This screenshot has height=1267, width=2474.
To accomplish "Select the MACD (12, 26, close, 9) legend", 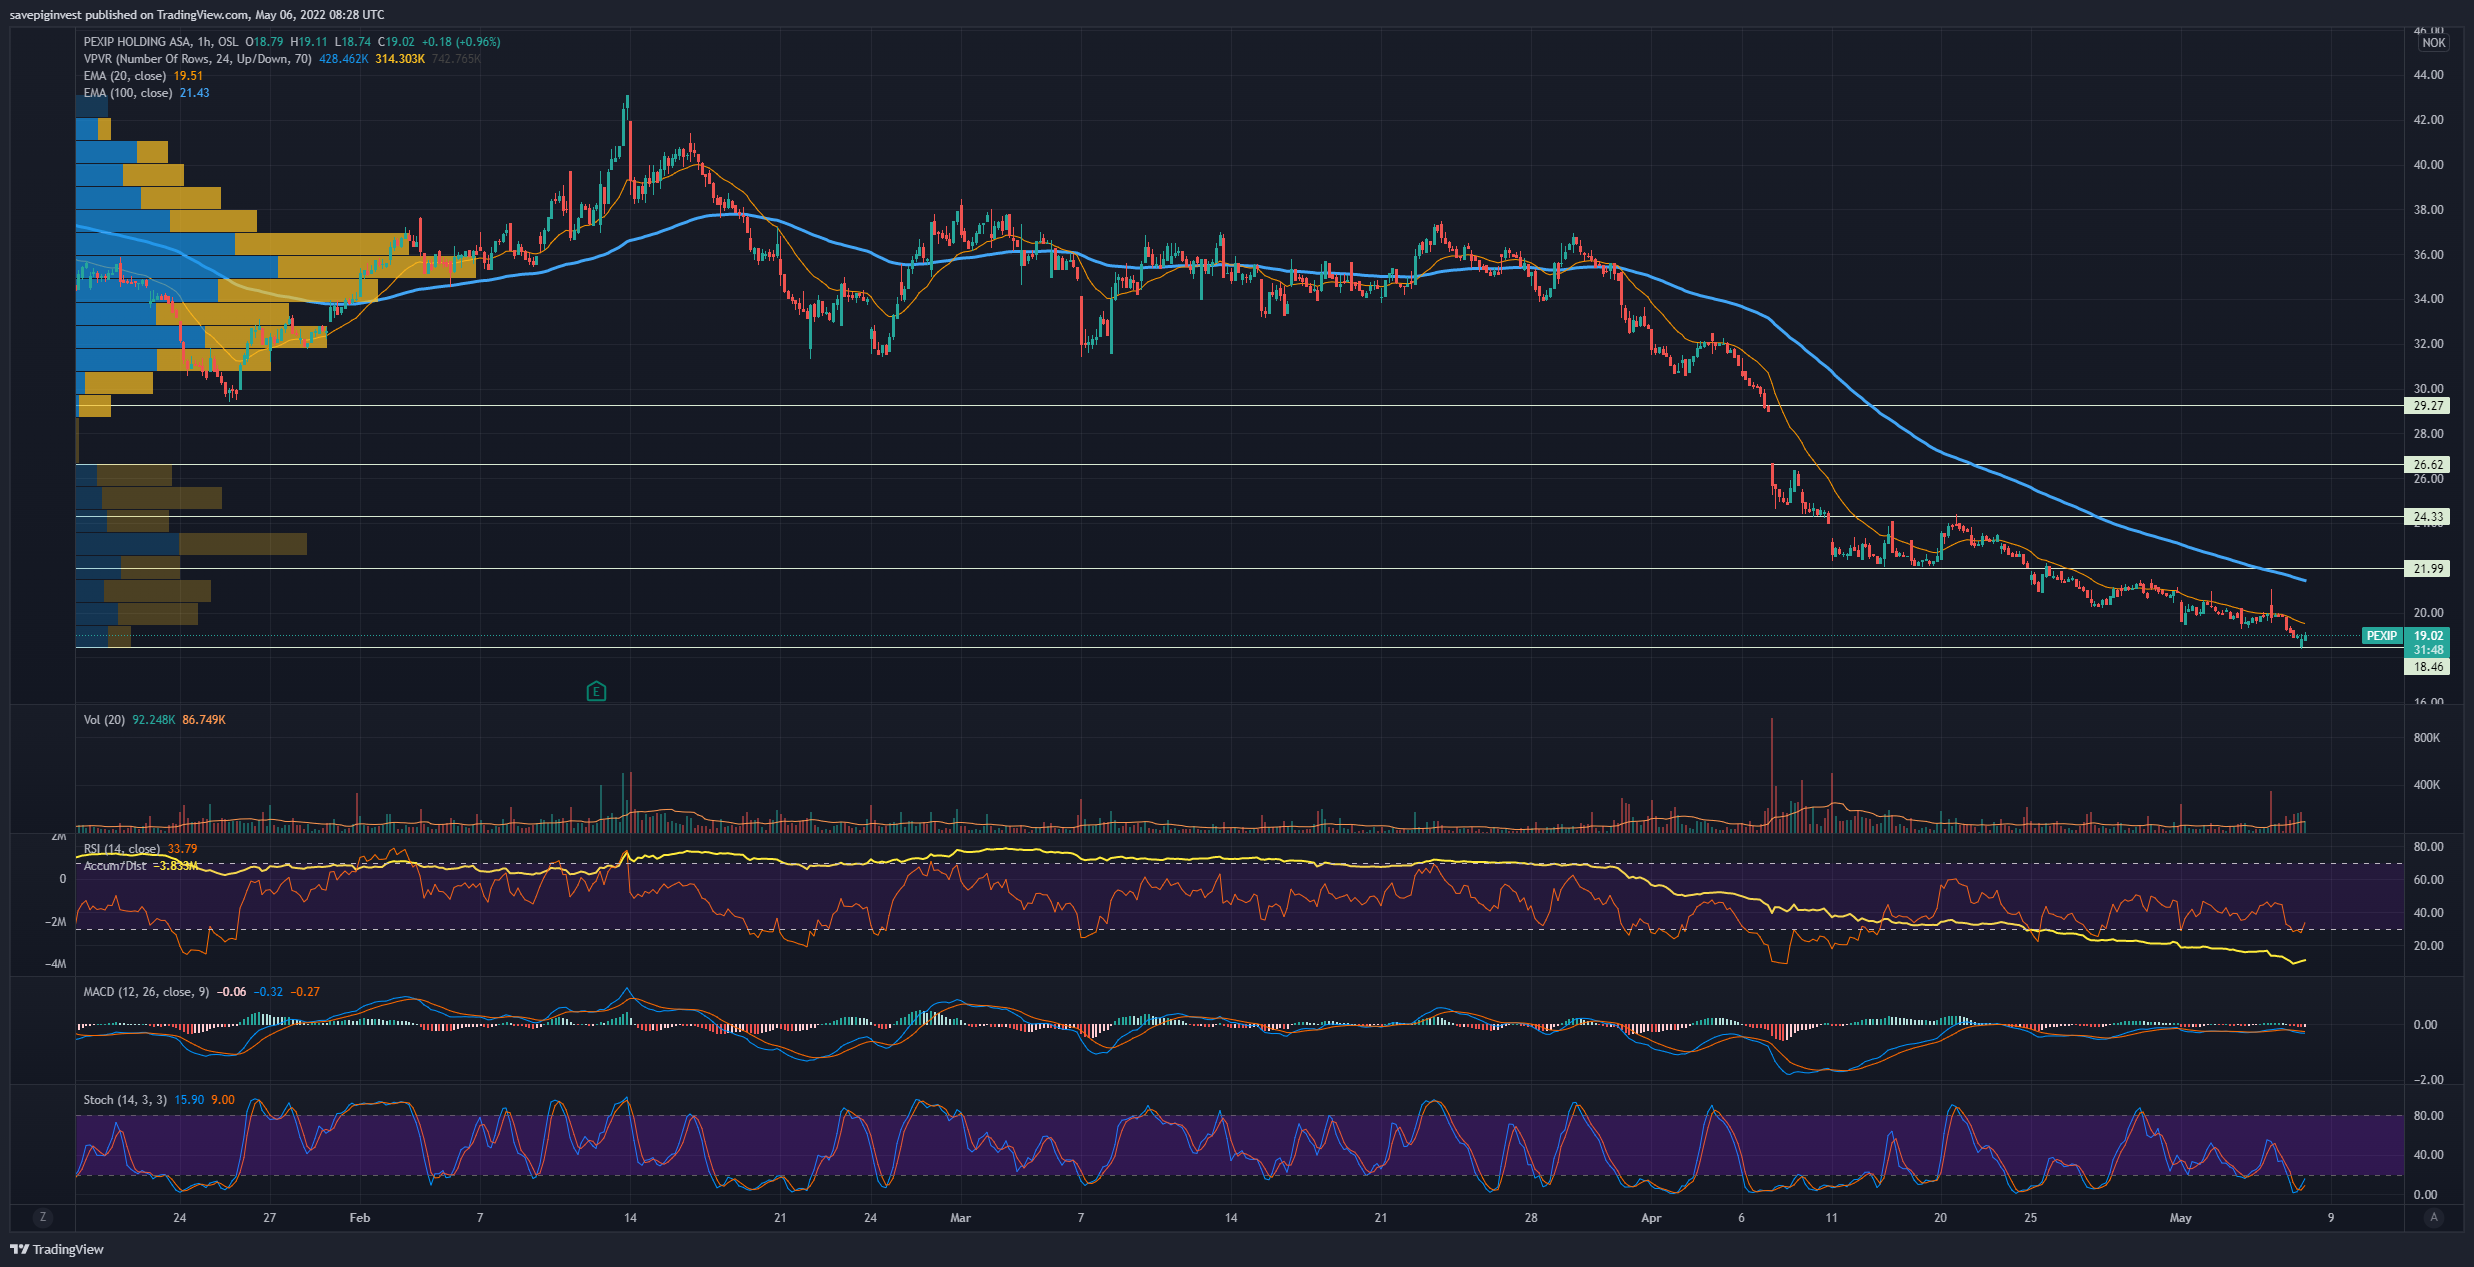I will point(146,992).
